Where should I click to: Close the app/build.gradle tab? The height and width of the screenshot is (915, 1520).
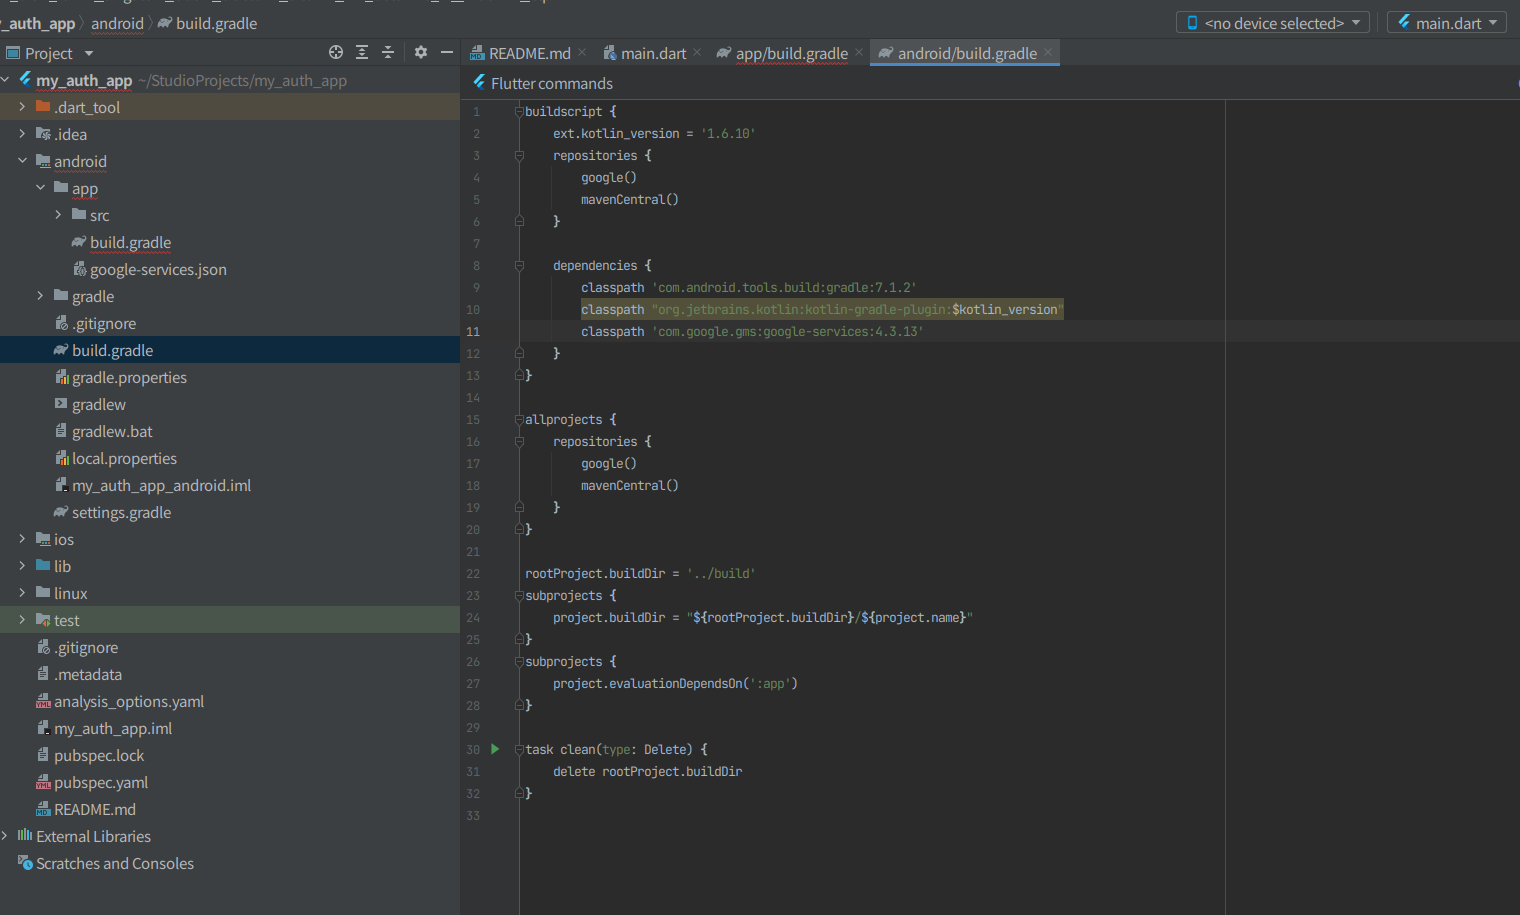(x=859, y=53)
